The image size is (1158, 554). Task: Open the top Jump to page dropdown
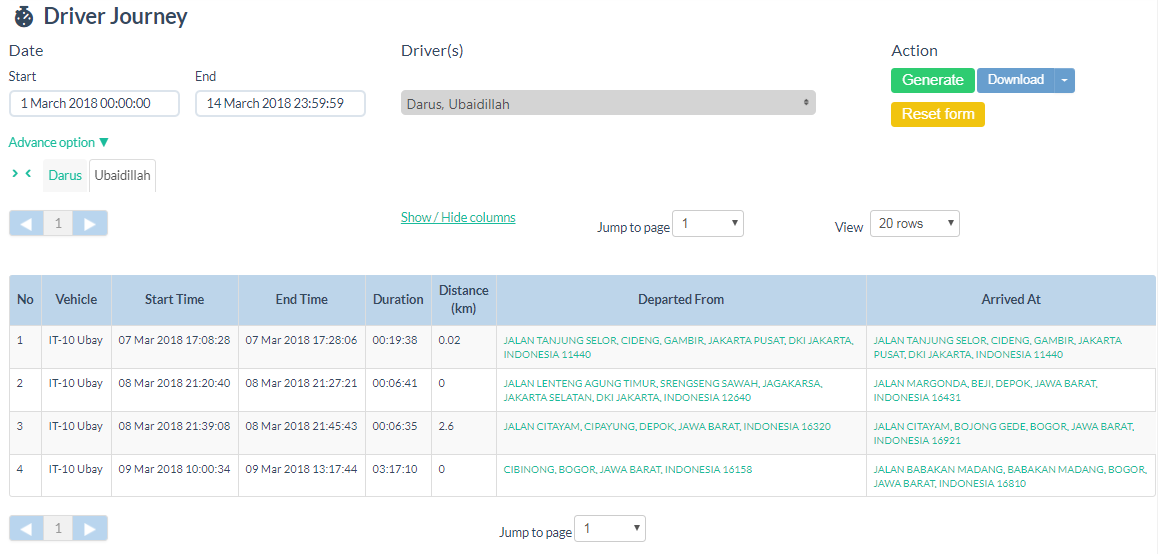click(708, 224)
